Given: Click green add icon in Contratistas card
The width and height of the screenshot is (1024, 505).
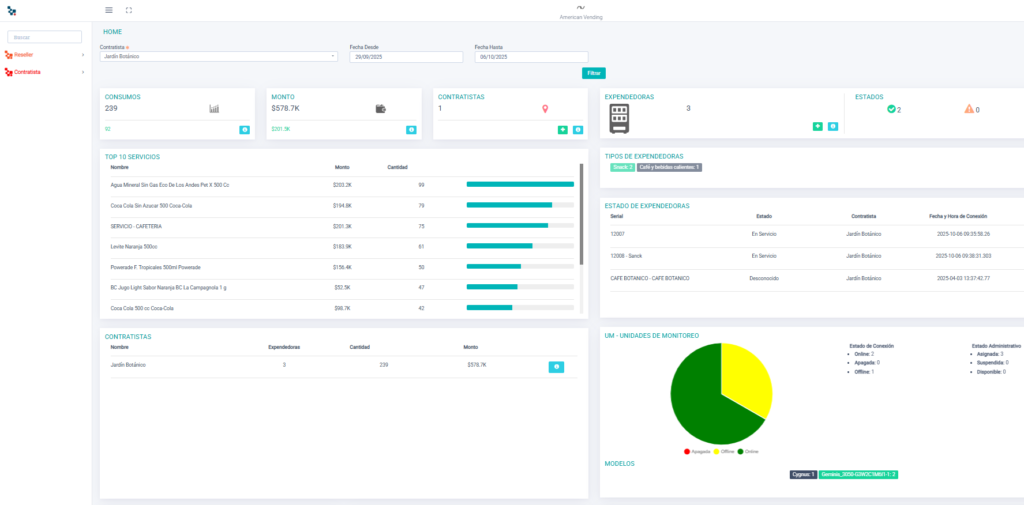Looking at the screenshot, I should (x=563, y=130).
